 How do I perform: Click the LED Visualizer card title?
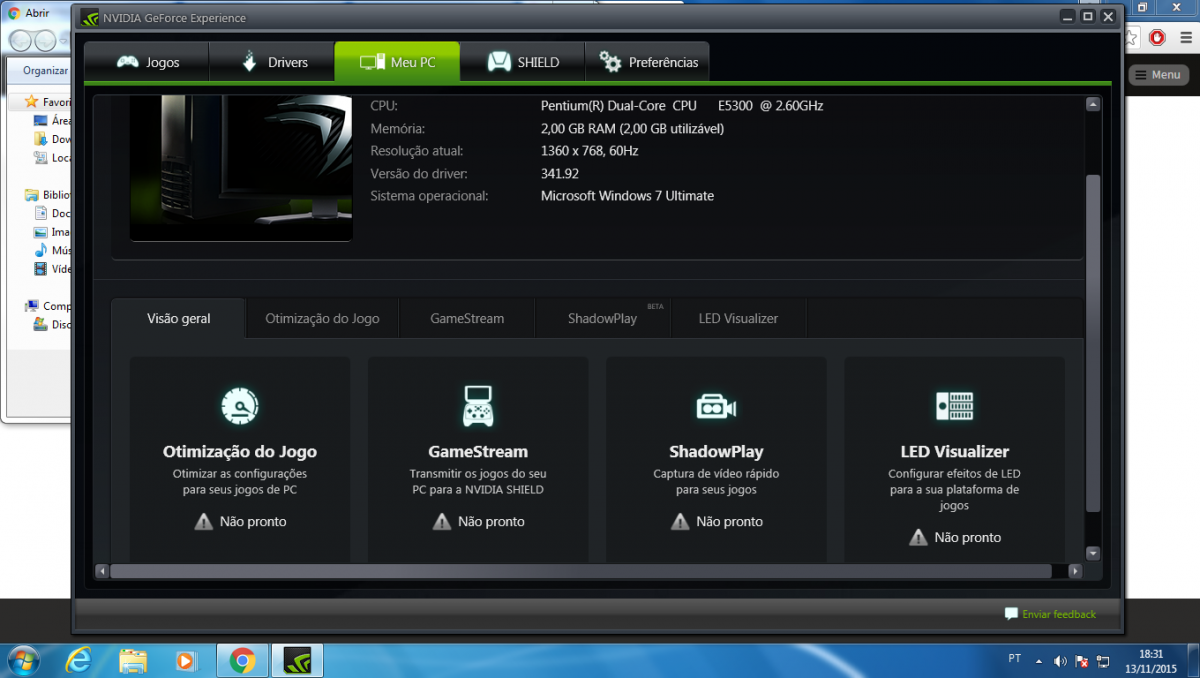pos(954,452)
